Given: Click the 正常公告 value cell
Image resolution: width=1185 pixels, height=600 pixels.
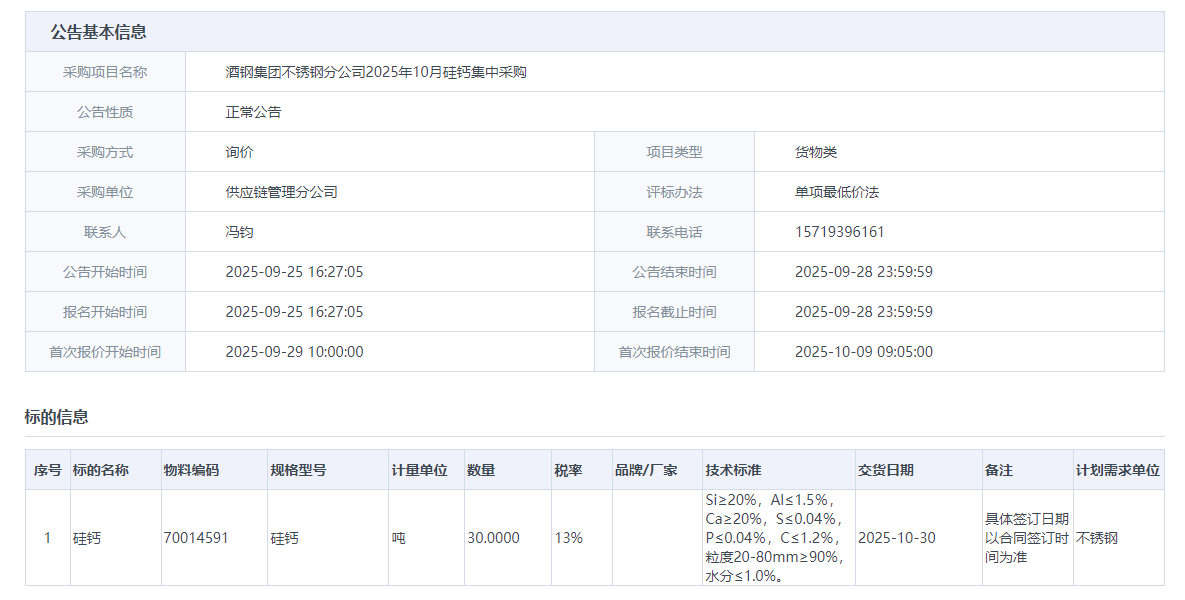Looking at the screenshot, I should 254,112.
